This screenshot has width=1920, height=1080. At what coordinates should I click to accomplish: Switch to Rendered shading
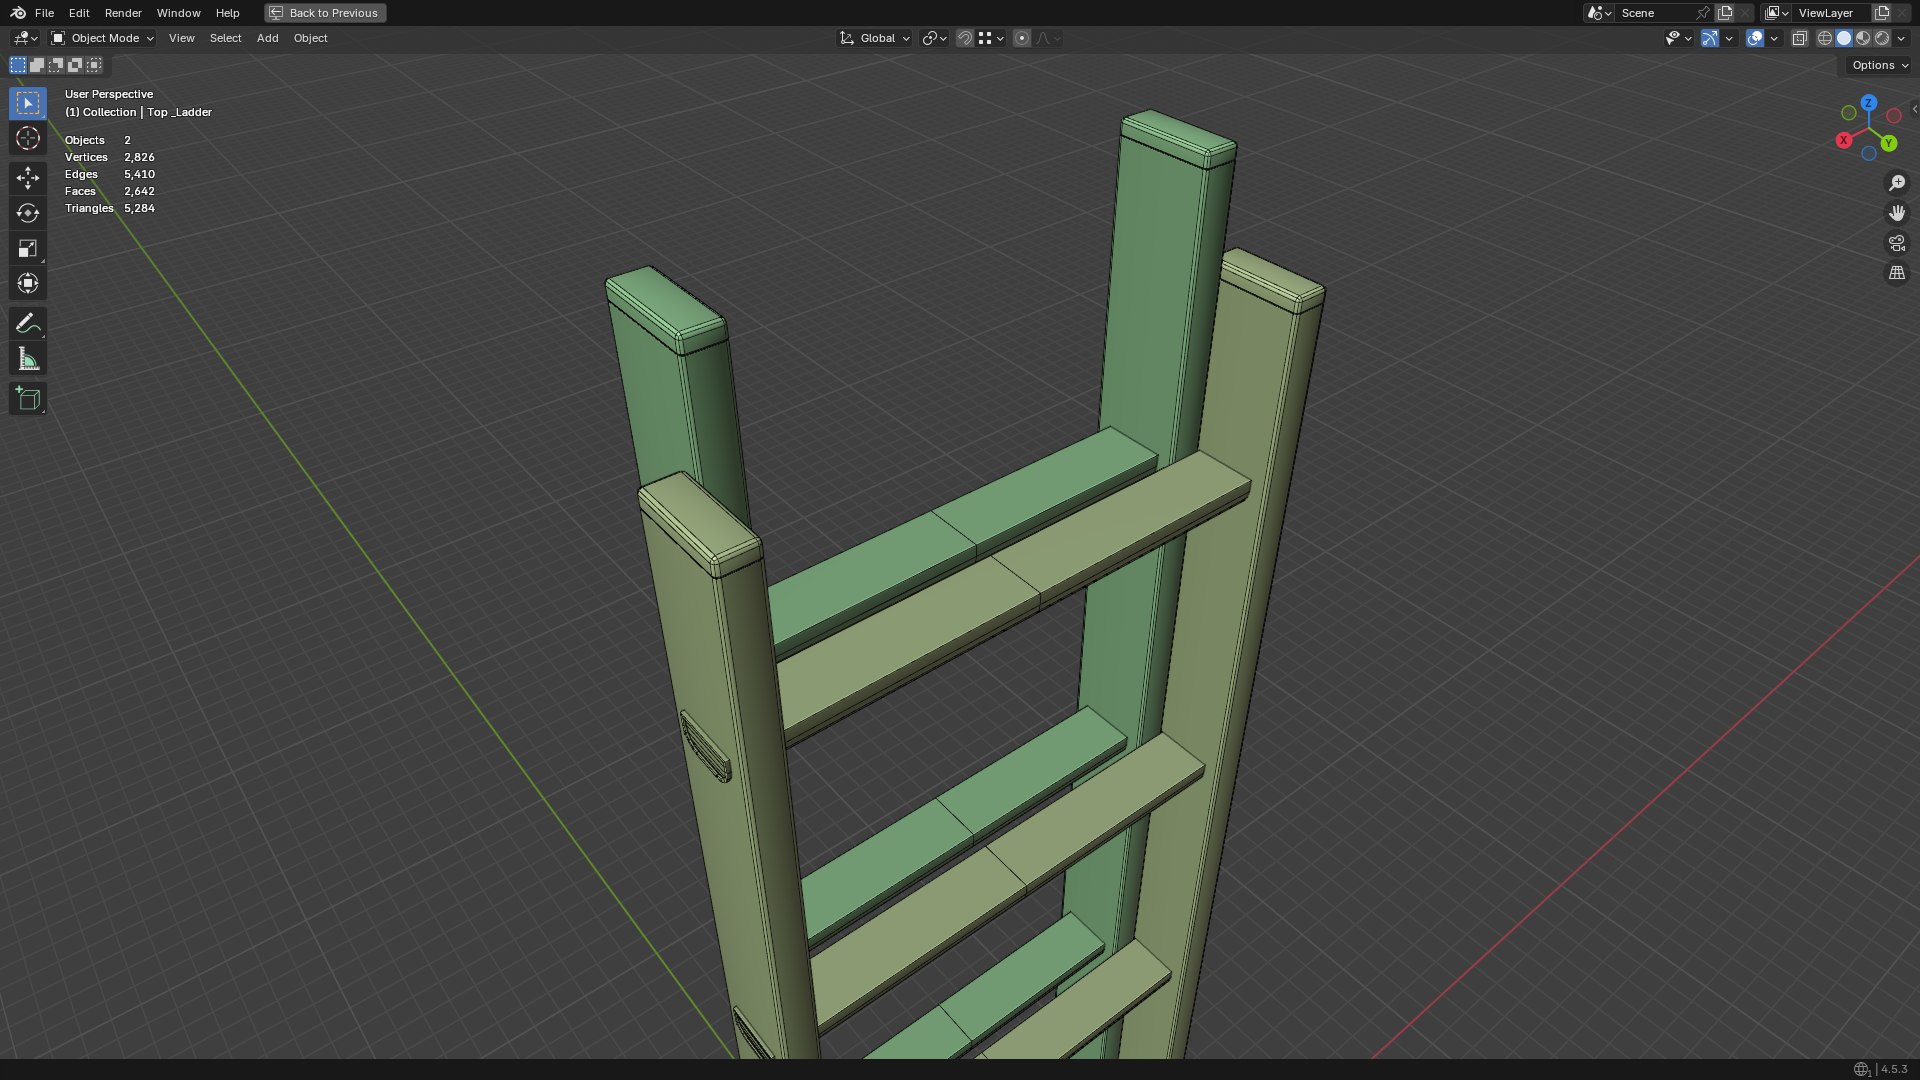click(1882, 38)
